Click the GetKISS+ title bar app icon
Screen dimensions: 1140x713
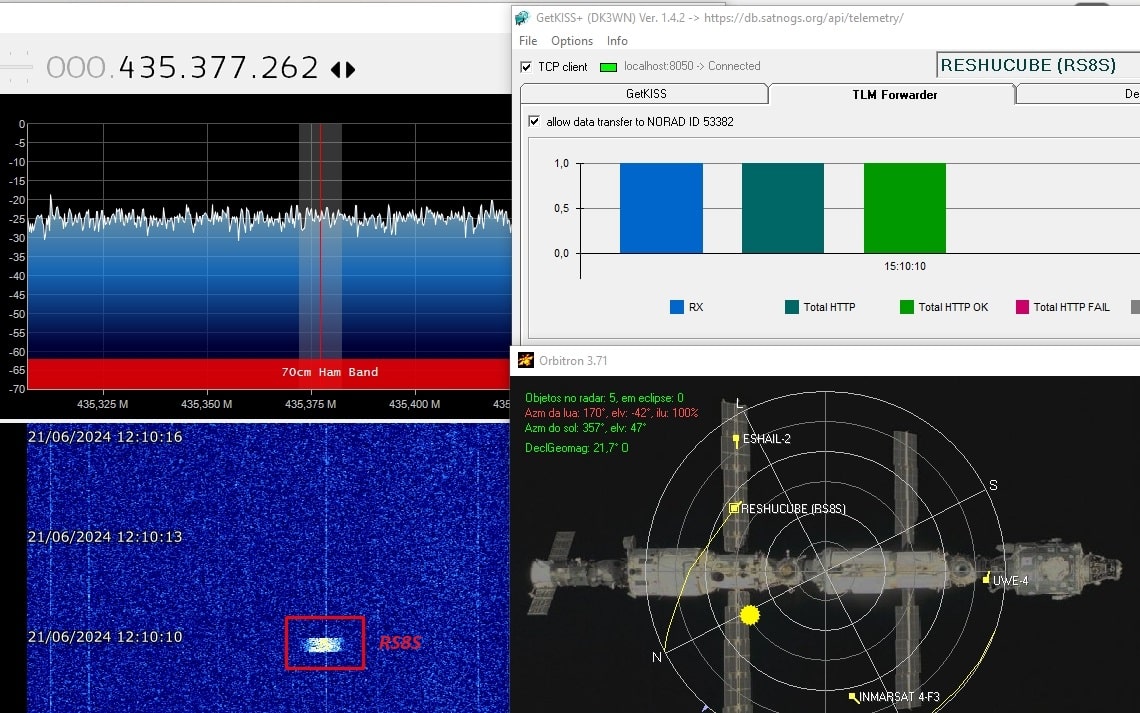524,17
